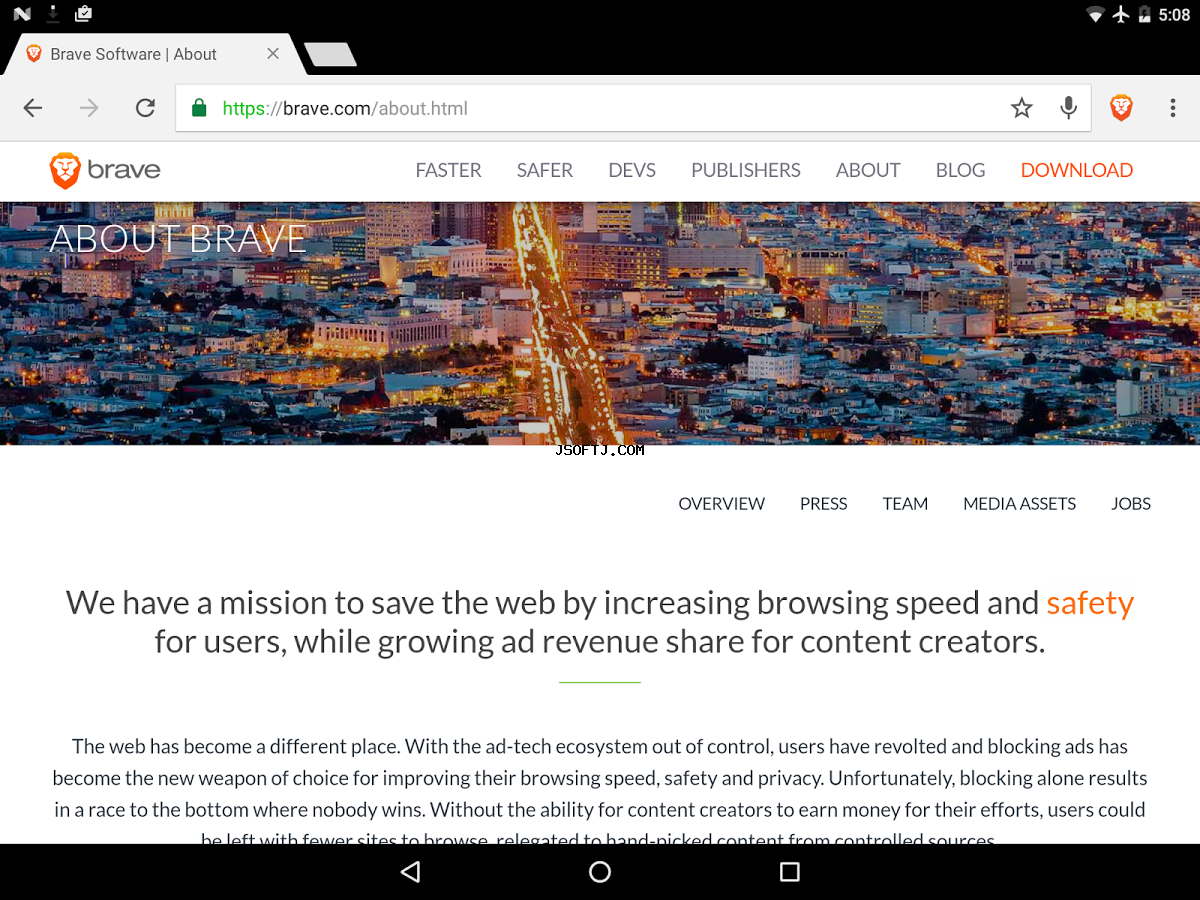Start voice search with the microphone
This screenshot has height=900, width=1200.
click(1069, 108)
